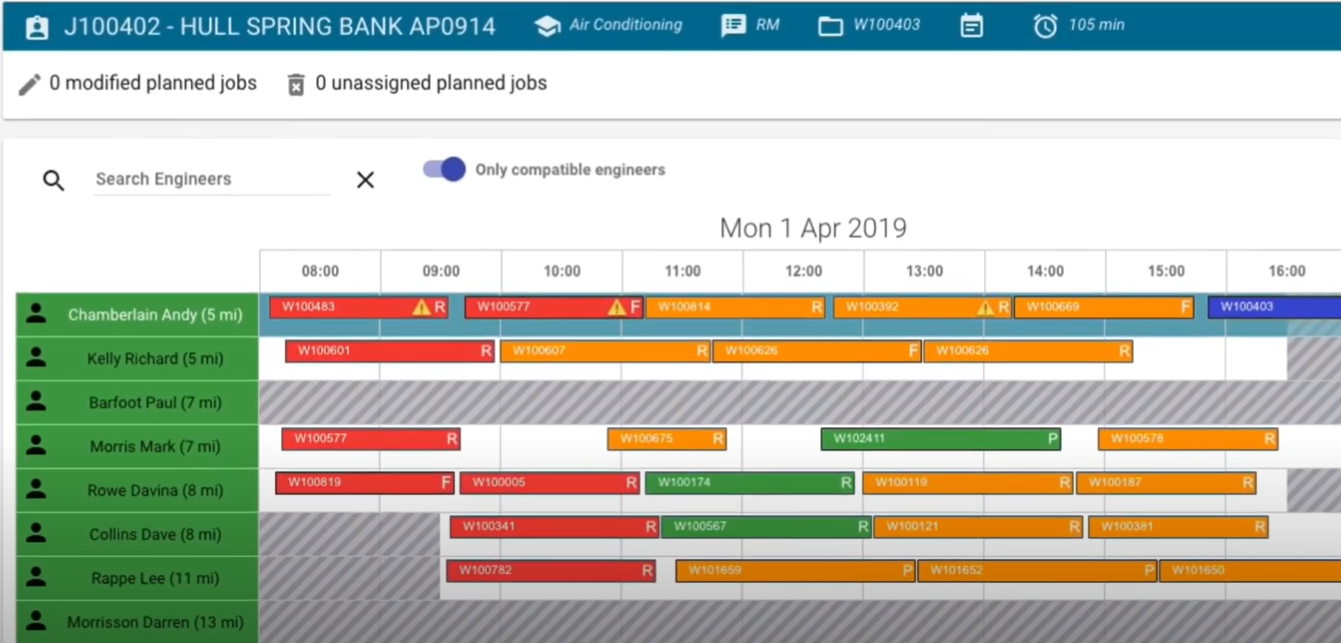Click the job badge icon beside J100402

point(36,24)
